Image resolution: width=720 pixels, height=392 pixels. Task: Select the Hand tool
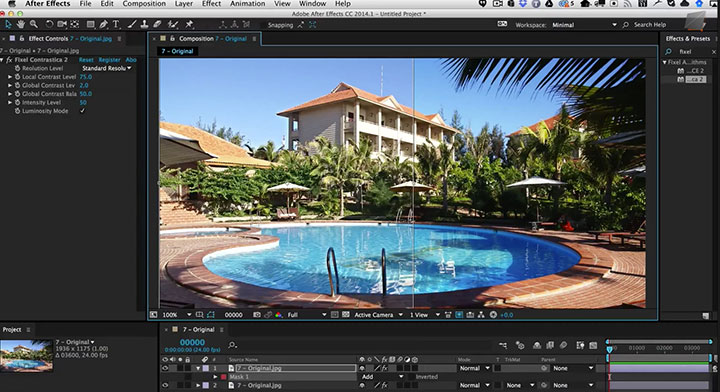(x=21, y=24)
